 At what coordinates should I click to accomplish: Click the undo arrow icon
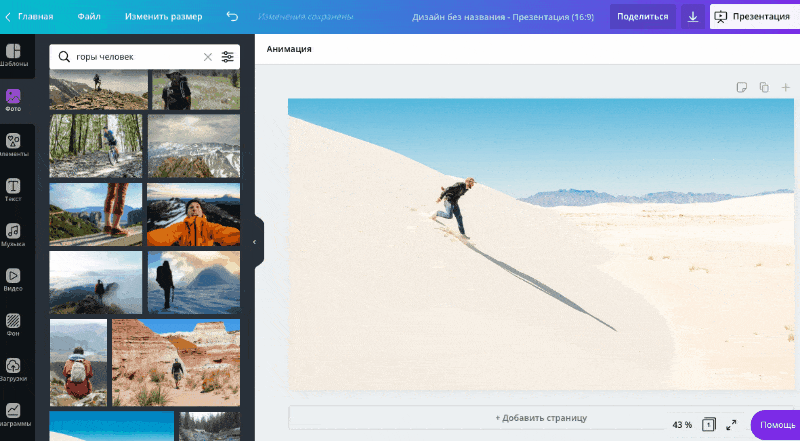click(233, 17)
